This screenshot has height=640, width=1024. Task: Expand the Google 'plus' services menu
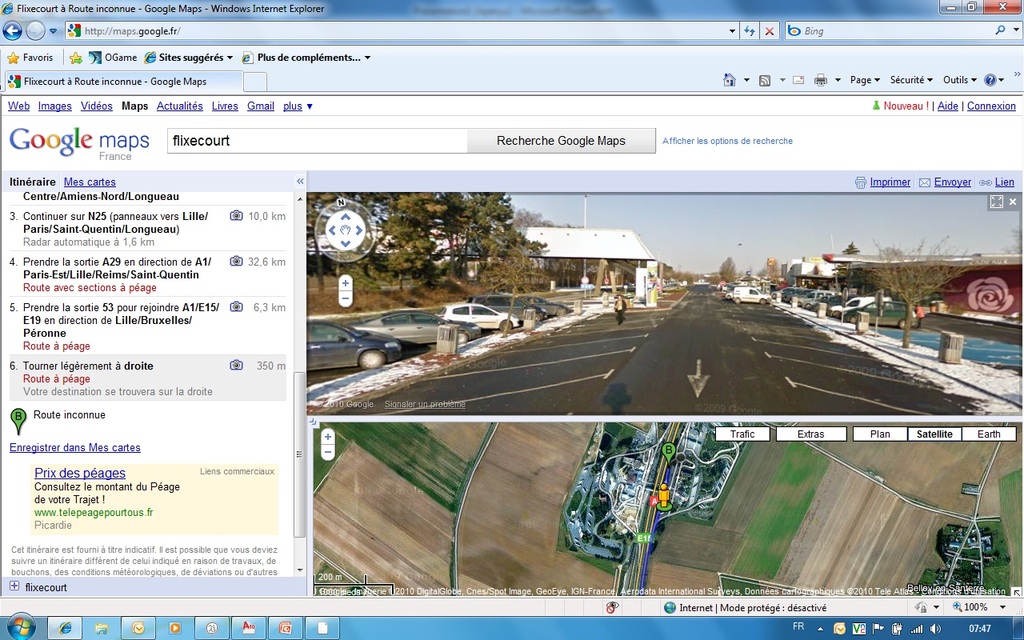(297, 106)
